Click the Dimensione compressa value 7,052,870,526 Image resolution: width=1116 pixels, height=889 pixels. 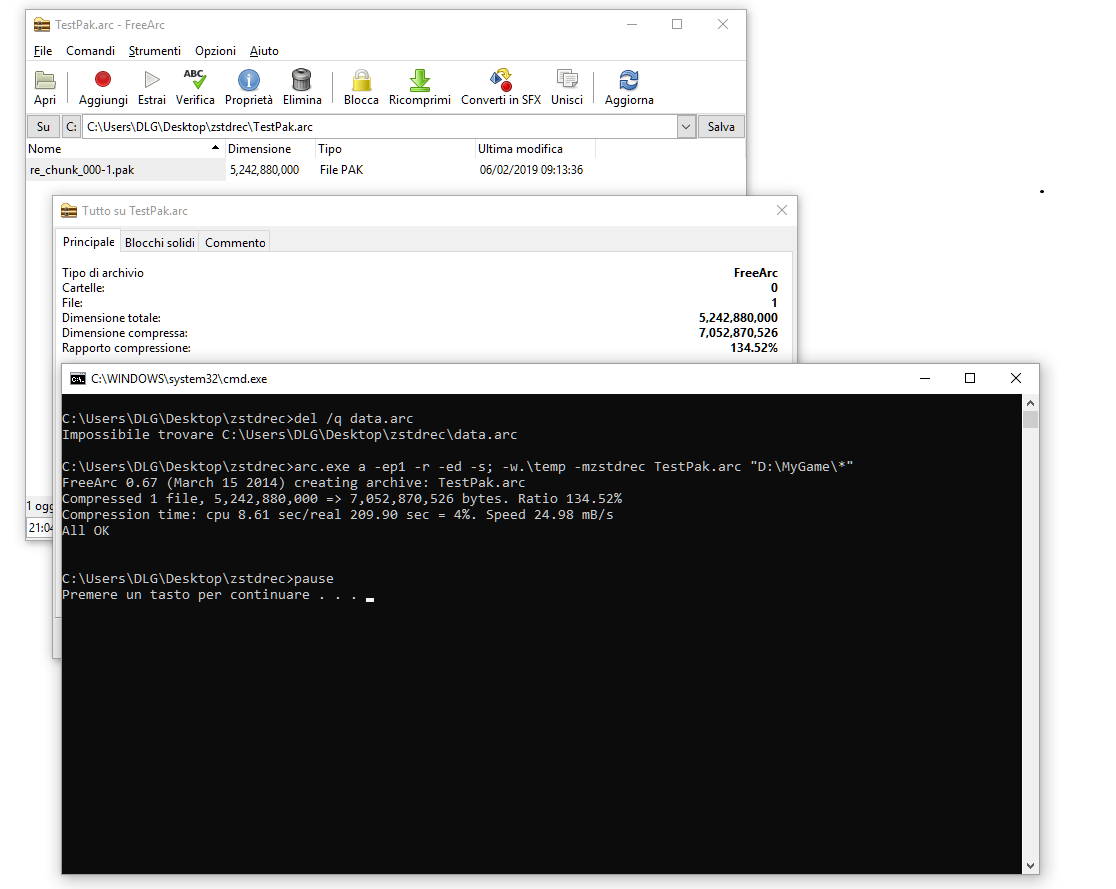coord(738,333)
